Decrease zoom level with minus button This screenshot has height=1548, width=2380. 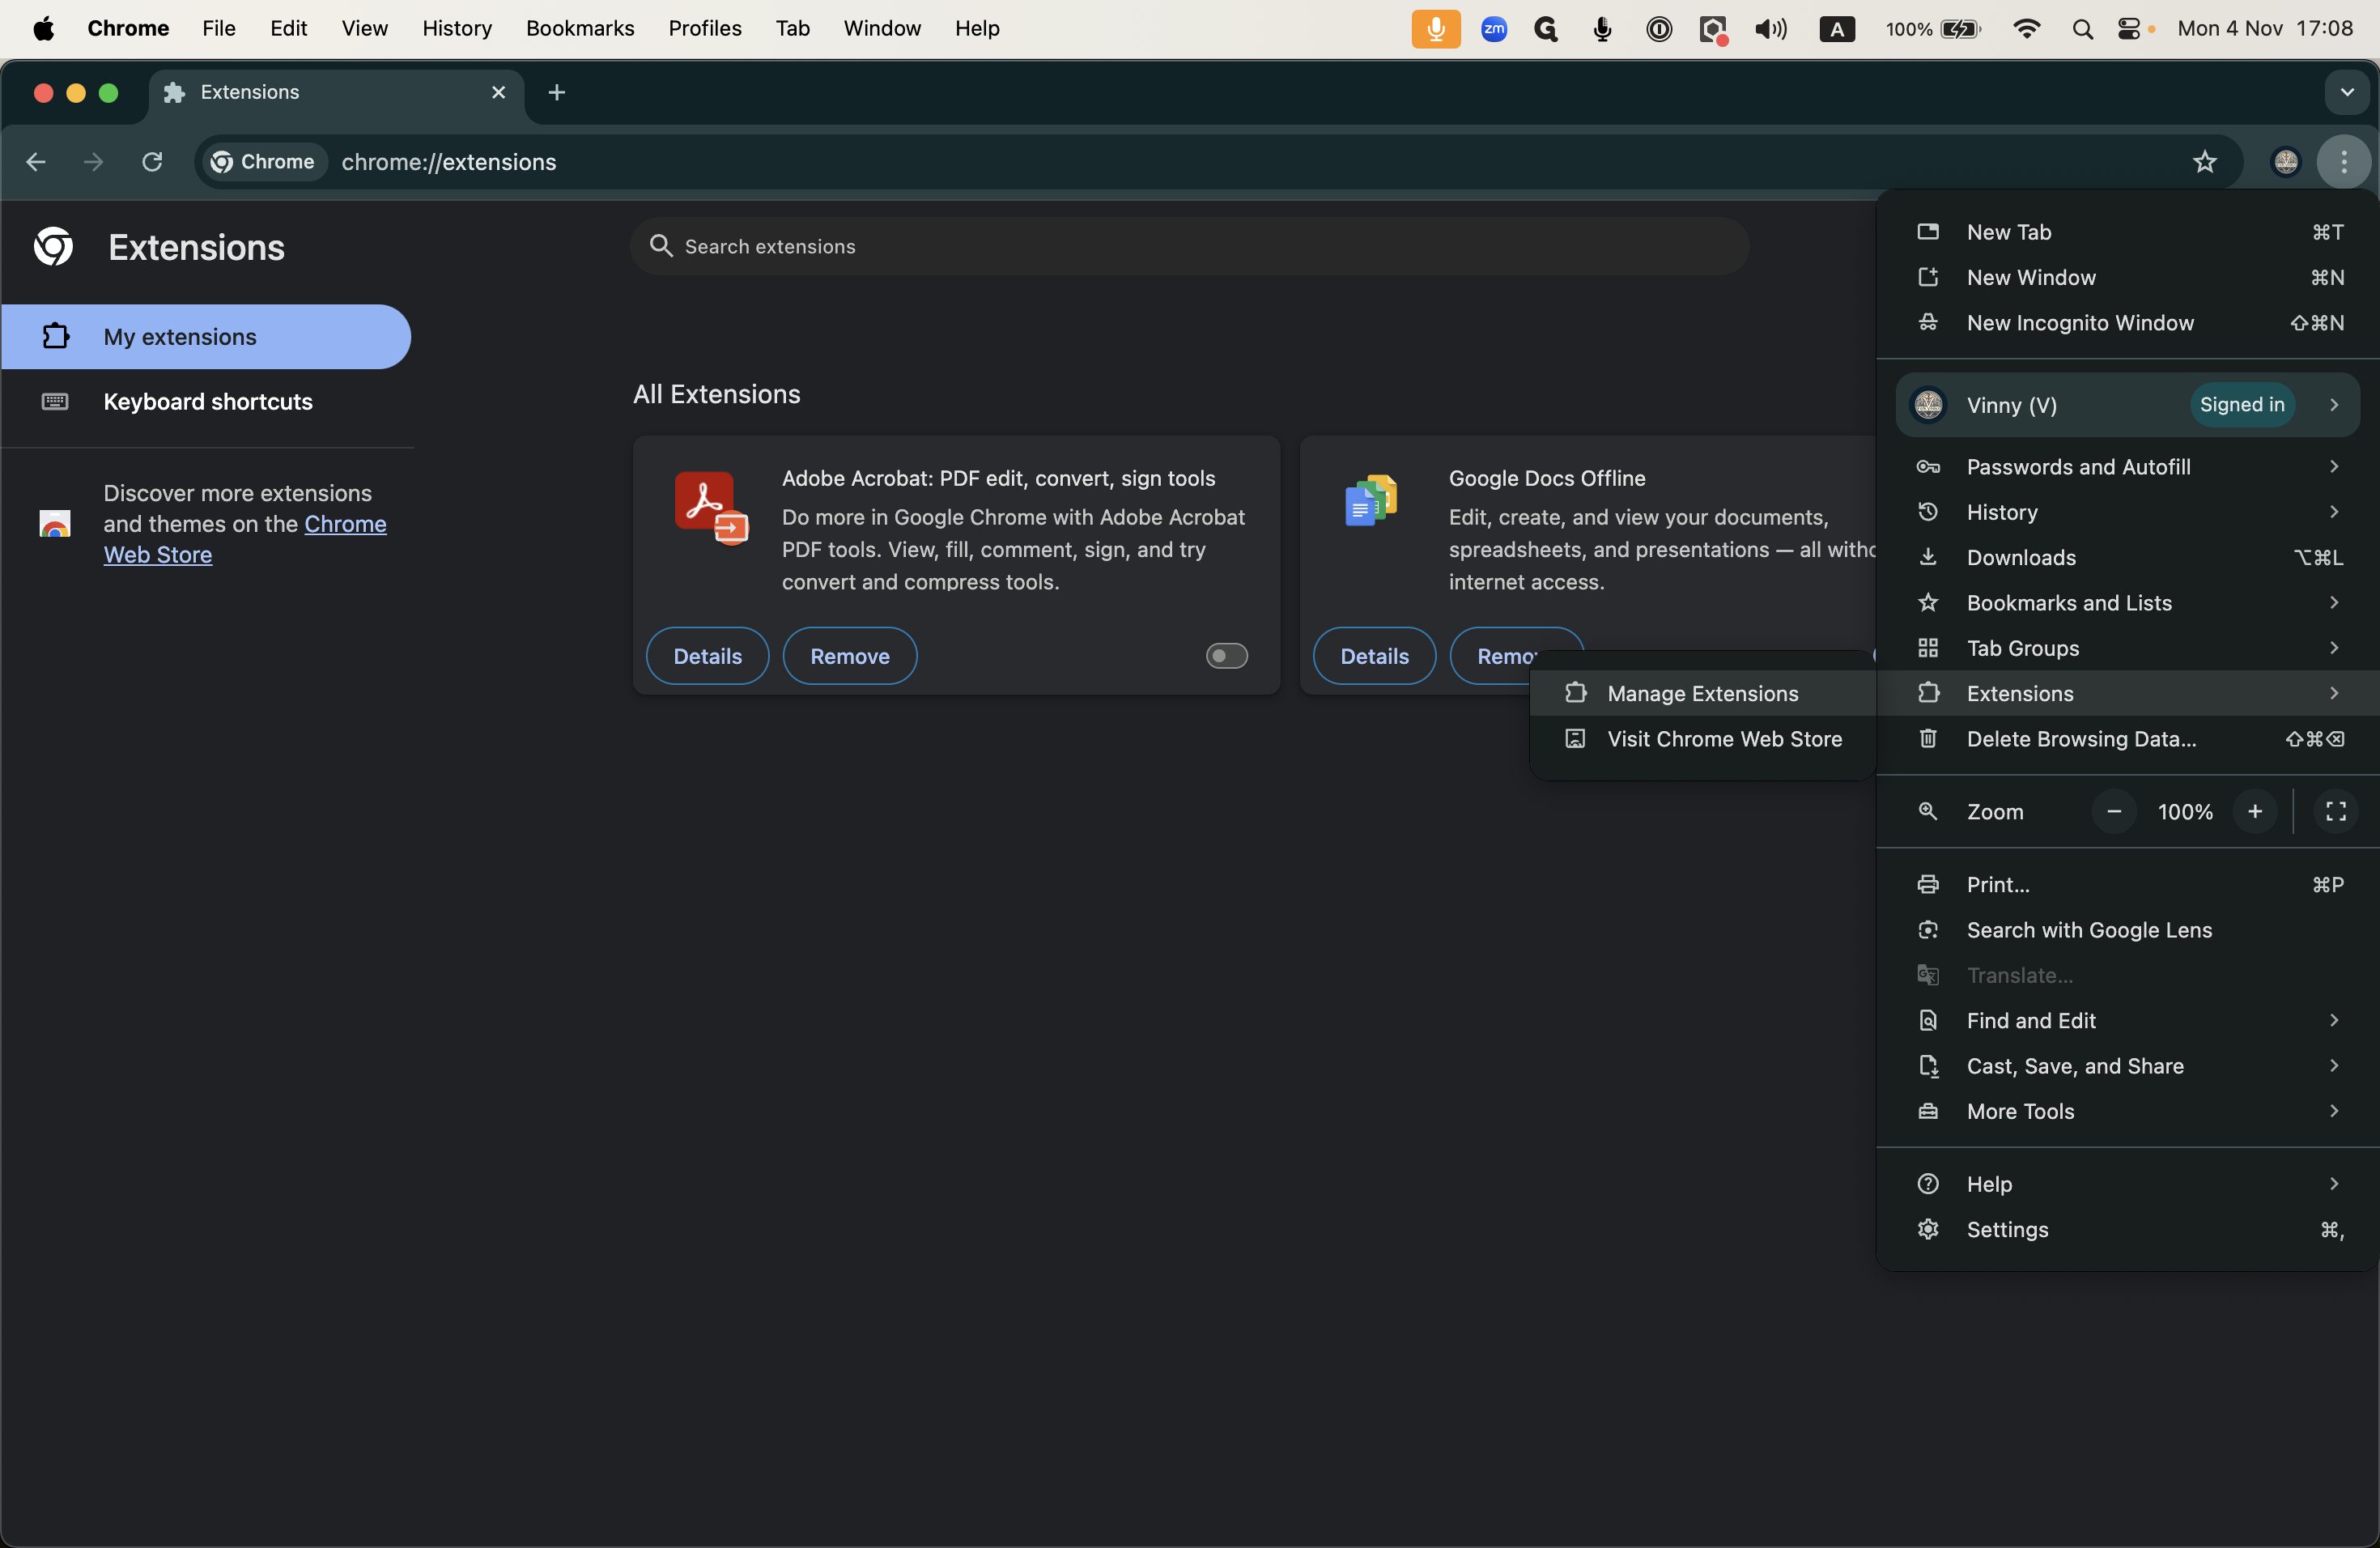coord(2113,811)
